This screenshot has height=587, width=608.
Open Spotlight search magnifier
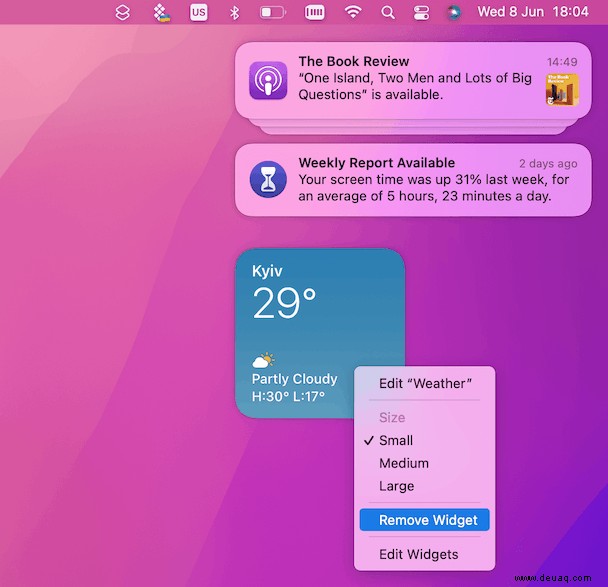[x=387, y=13]
